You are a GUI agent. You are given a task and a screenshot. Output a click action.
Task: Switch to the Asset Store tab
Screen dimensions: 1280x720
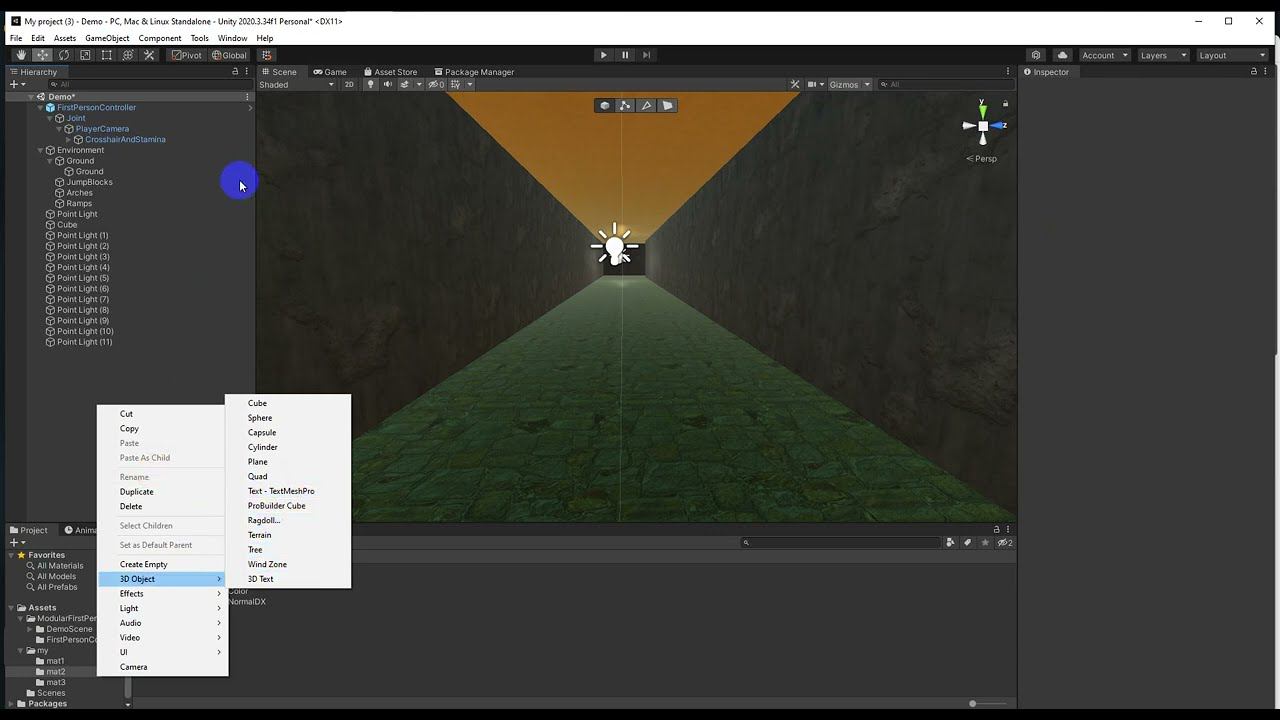click(390, 72)
